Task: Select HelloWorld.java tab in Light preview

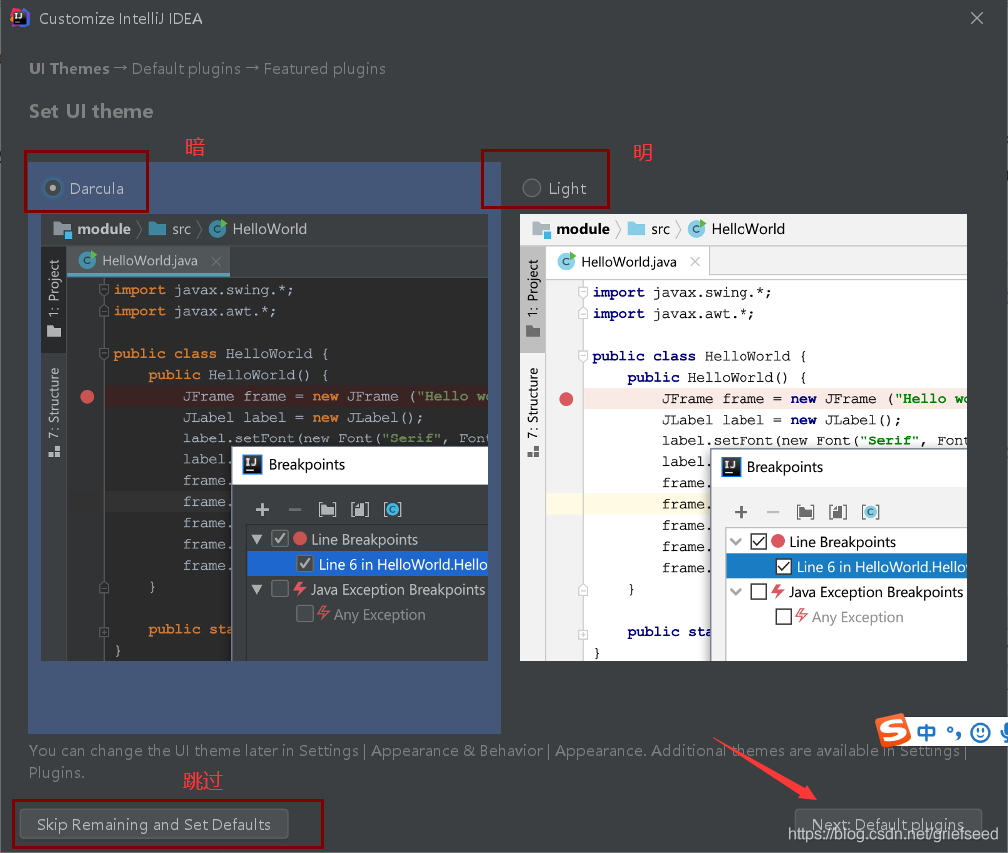Action: click(x=627, y=262)
